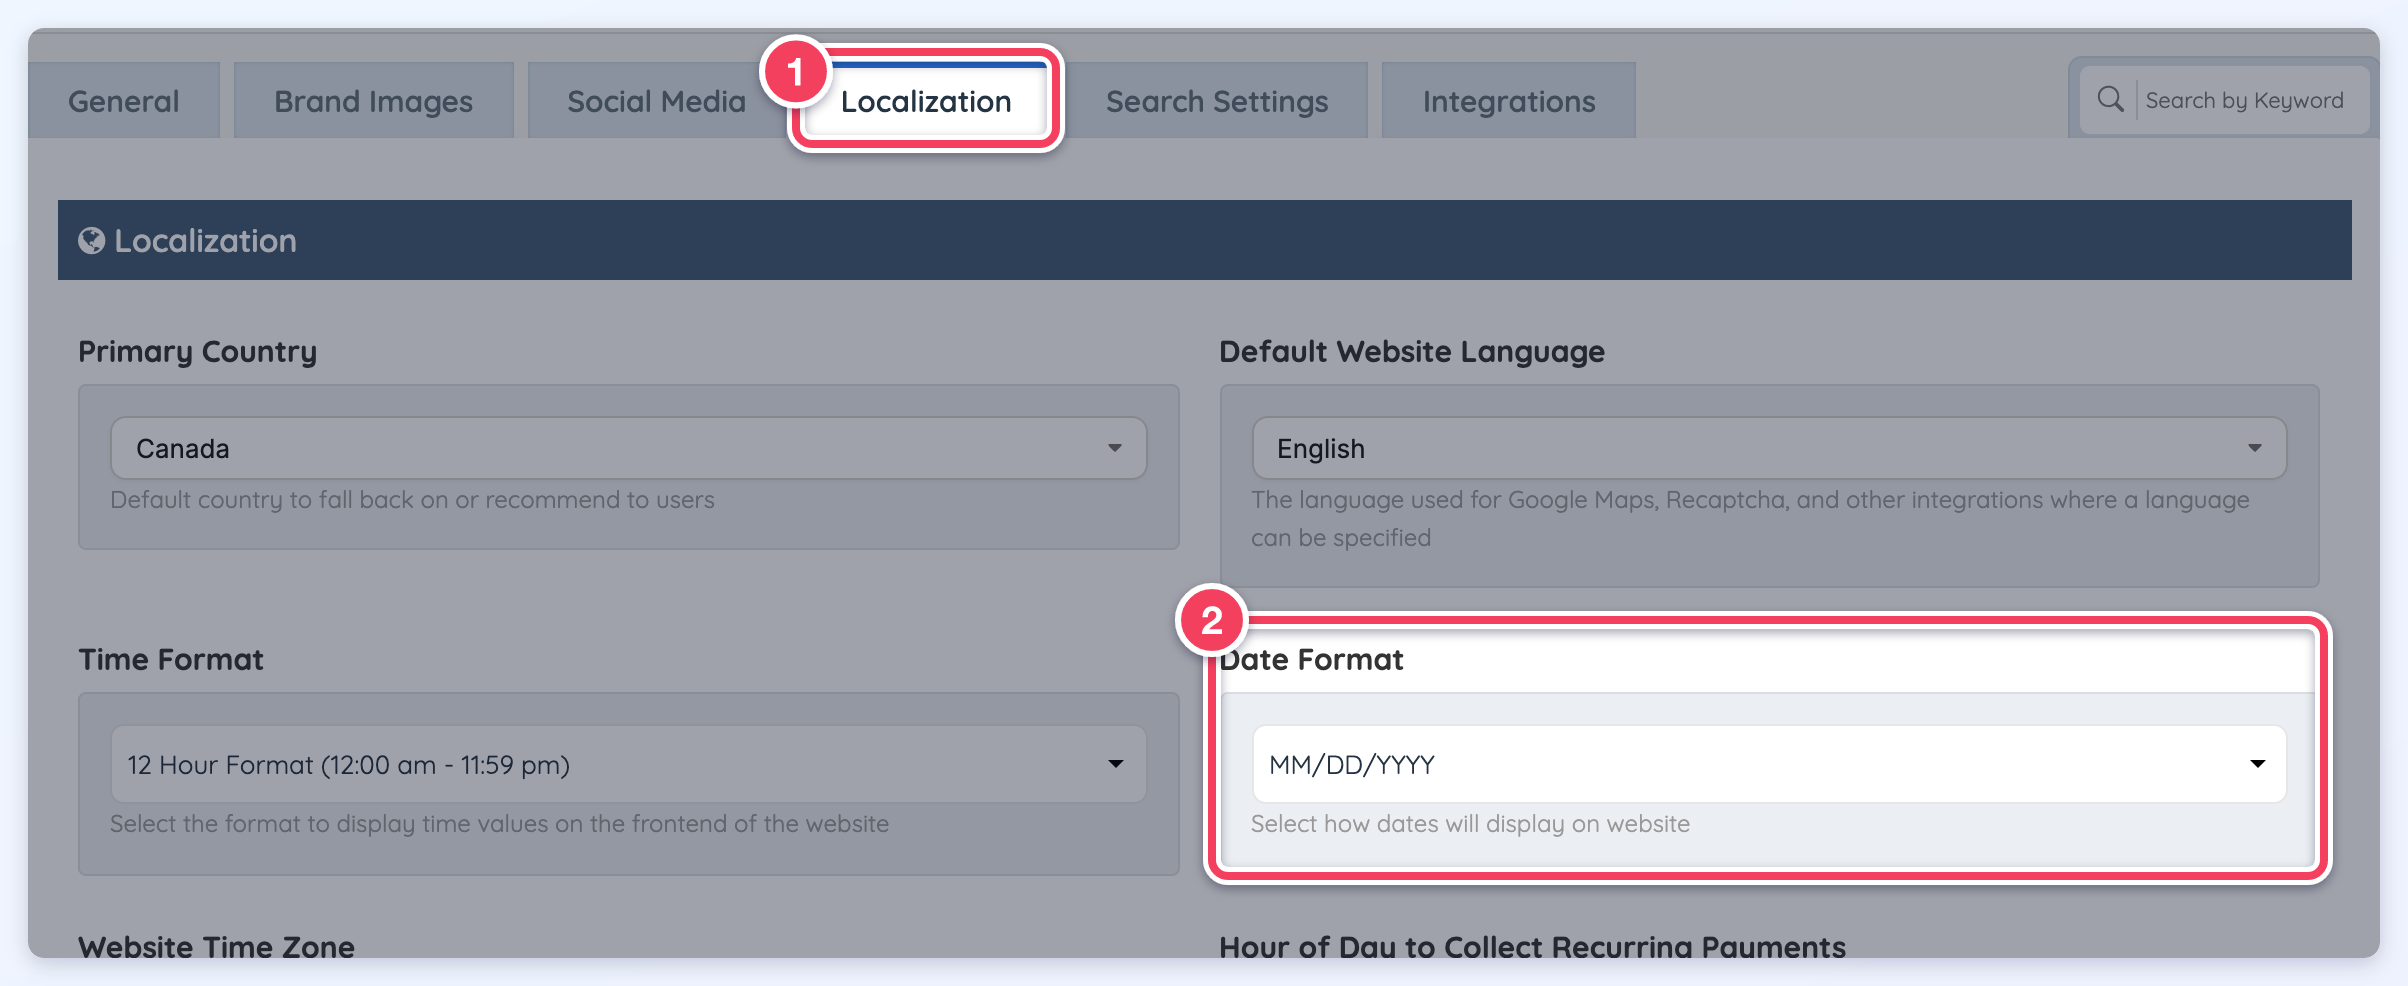Viewport: 2408px width, 986px height.
Task: Click the Date Format label
Action: [x=1312, y=660]
